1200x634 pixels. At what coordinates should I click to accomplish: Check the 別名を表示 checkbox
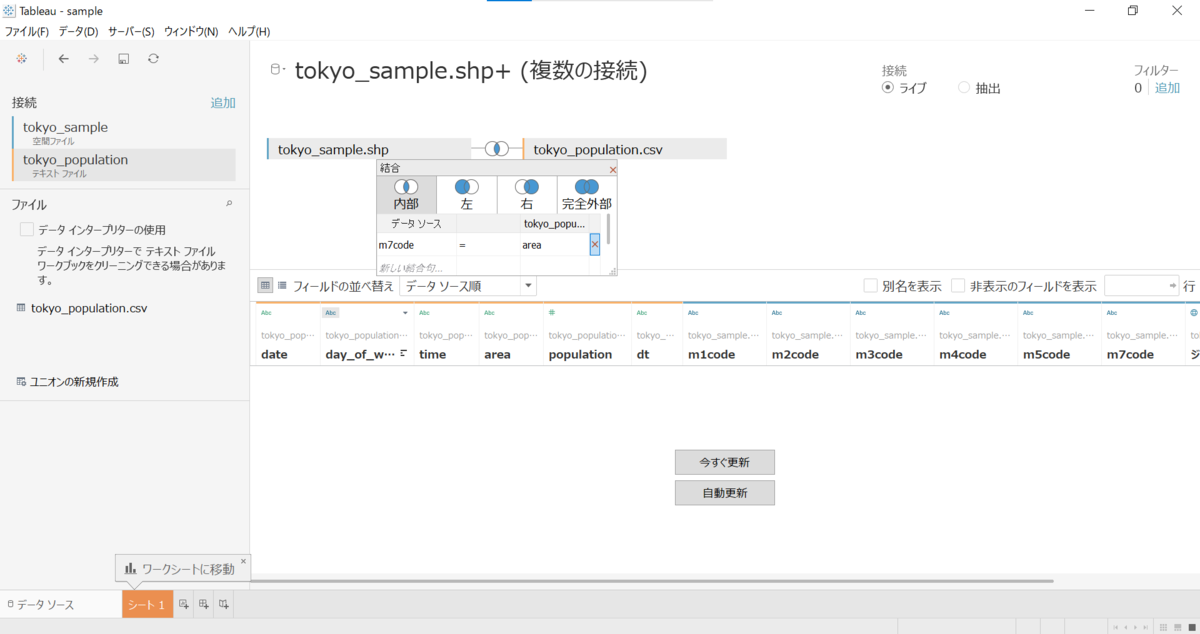click(870, 285)
